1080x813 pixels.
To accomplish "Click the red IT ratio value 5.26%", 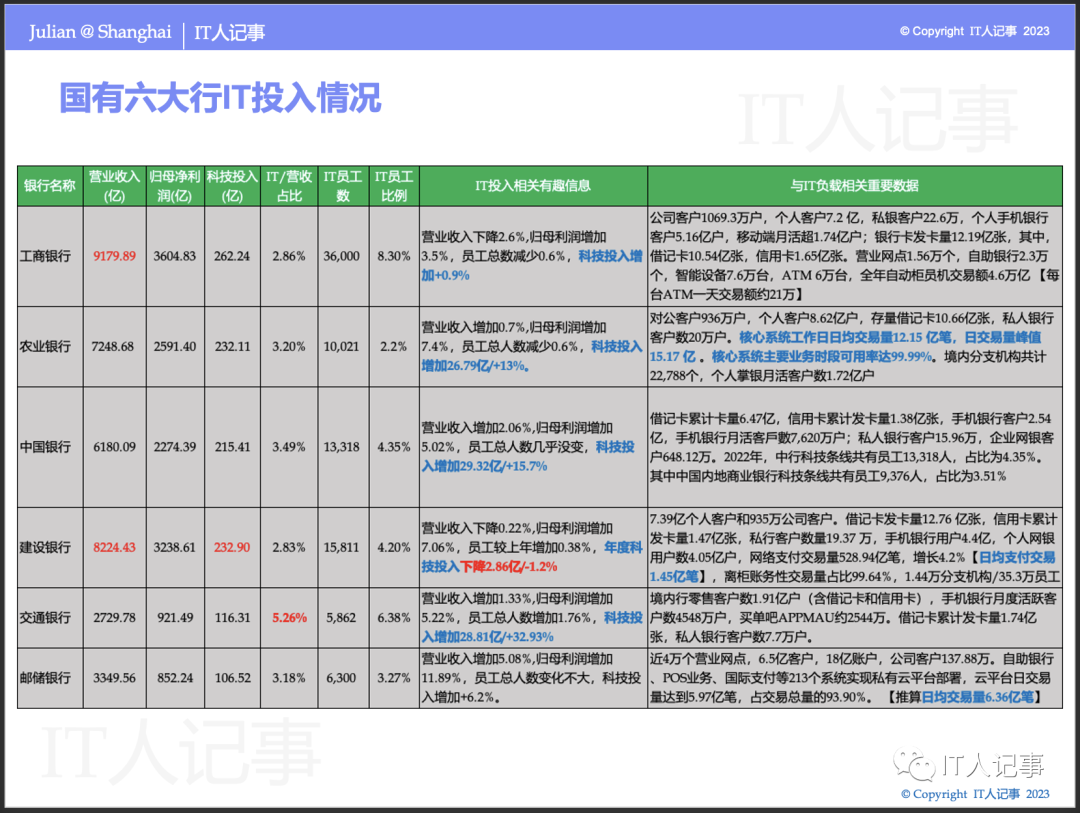I will coord(289,618).
